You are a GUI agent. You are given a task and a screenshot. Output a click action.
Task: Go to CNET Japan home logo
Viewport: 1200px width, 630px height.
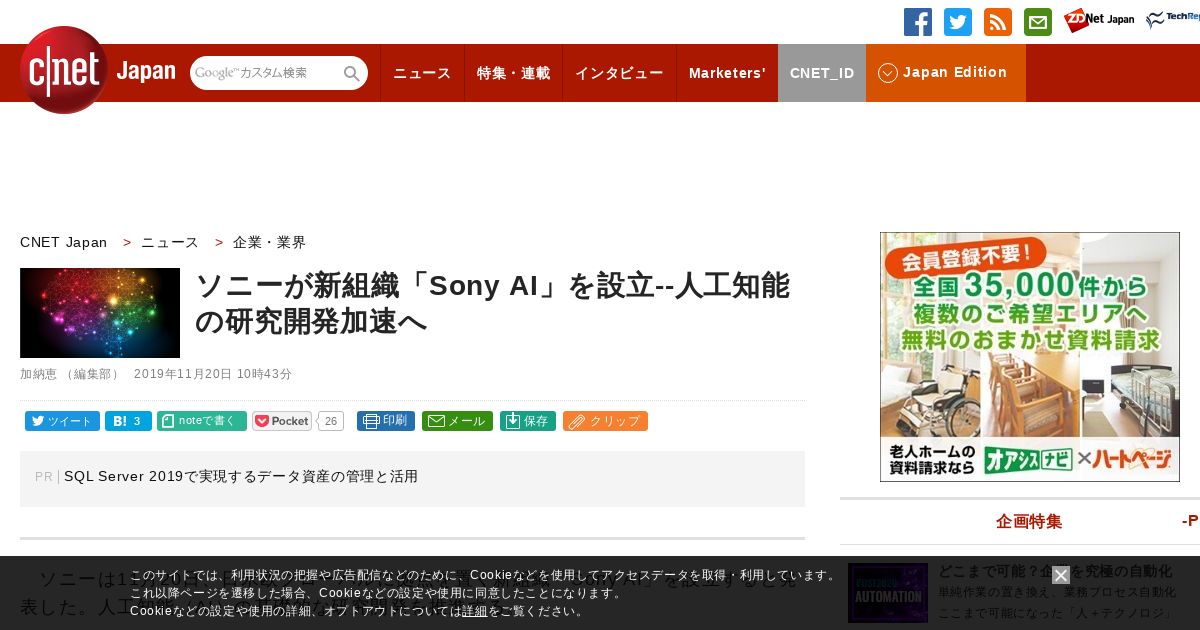97,71
